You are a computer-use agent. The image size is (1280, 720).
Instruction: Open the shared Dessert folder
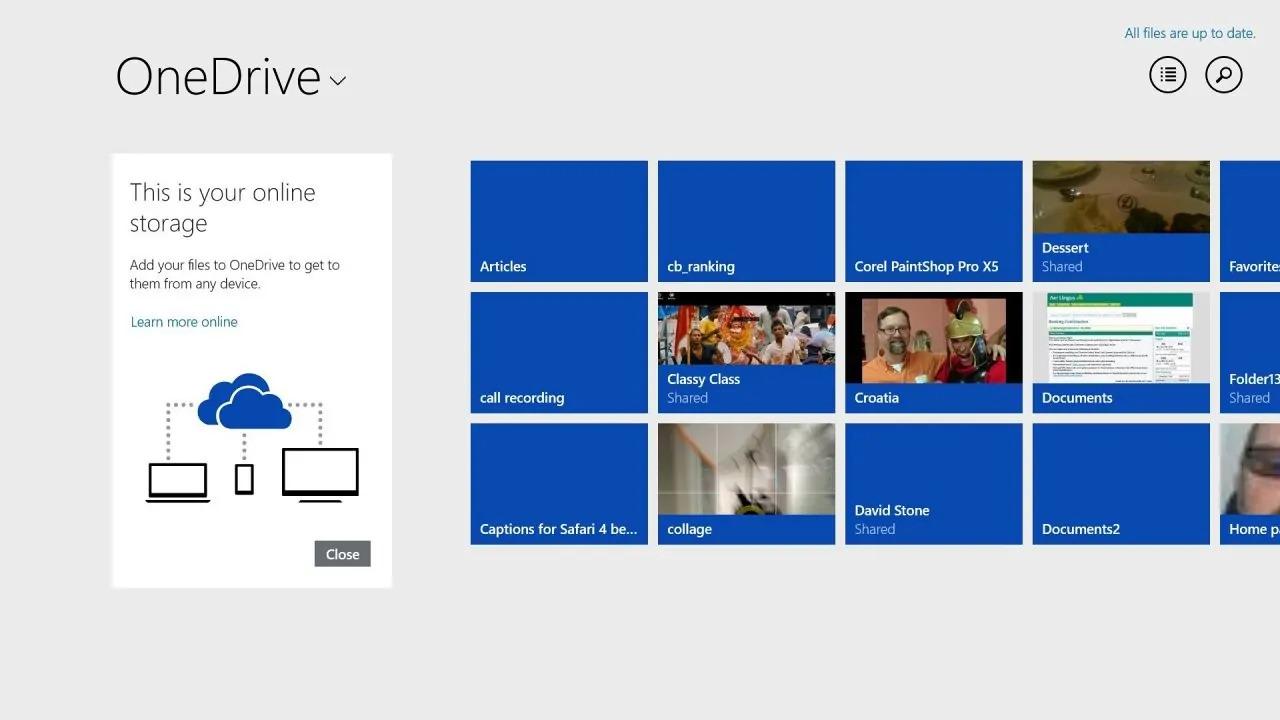[1121, 221]
